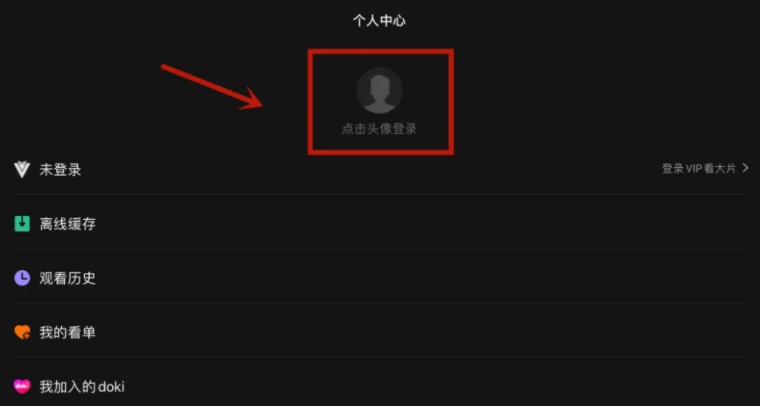
Task: Go to the 观看历史 text entry
Action: (68, 278)
